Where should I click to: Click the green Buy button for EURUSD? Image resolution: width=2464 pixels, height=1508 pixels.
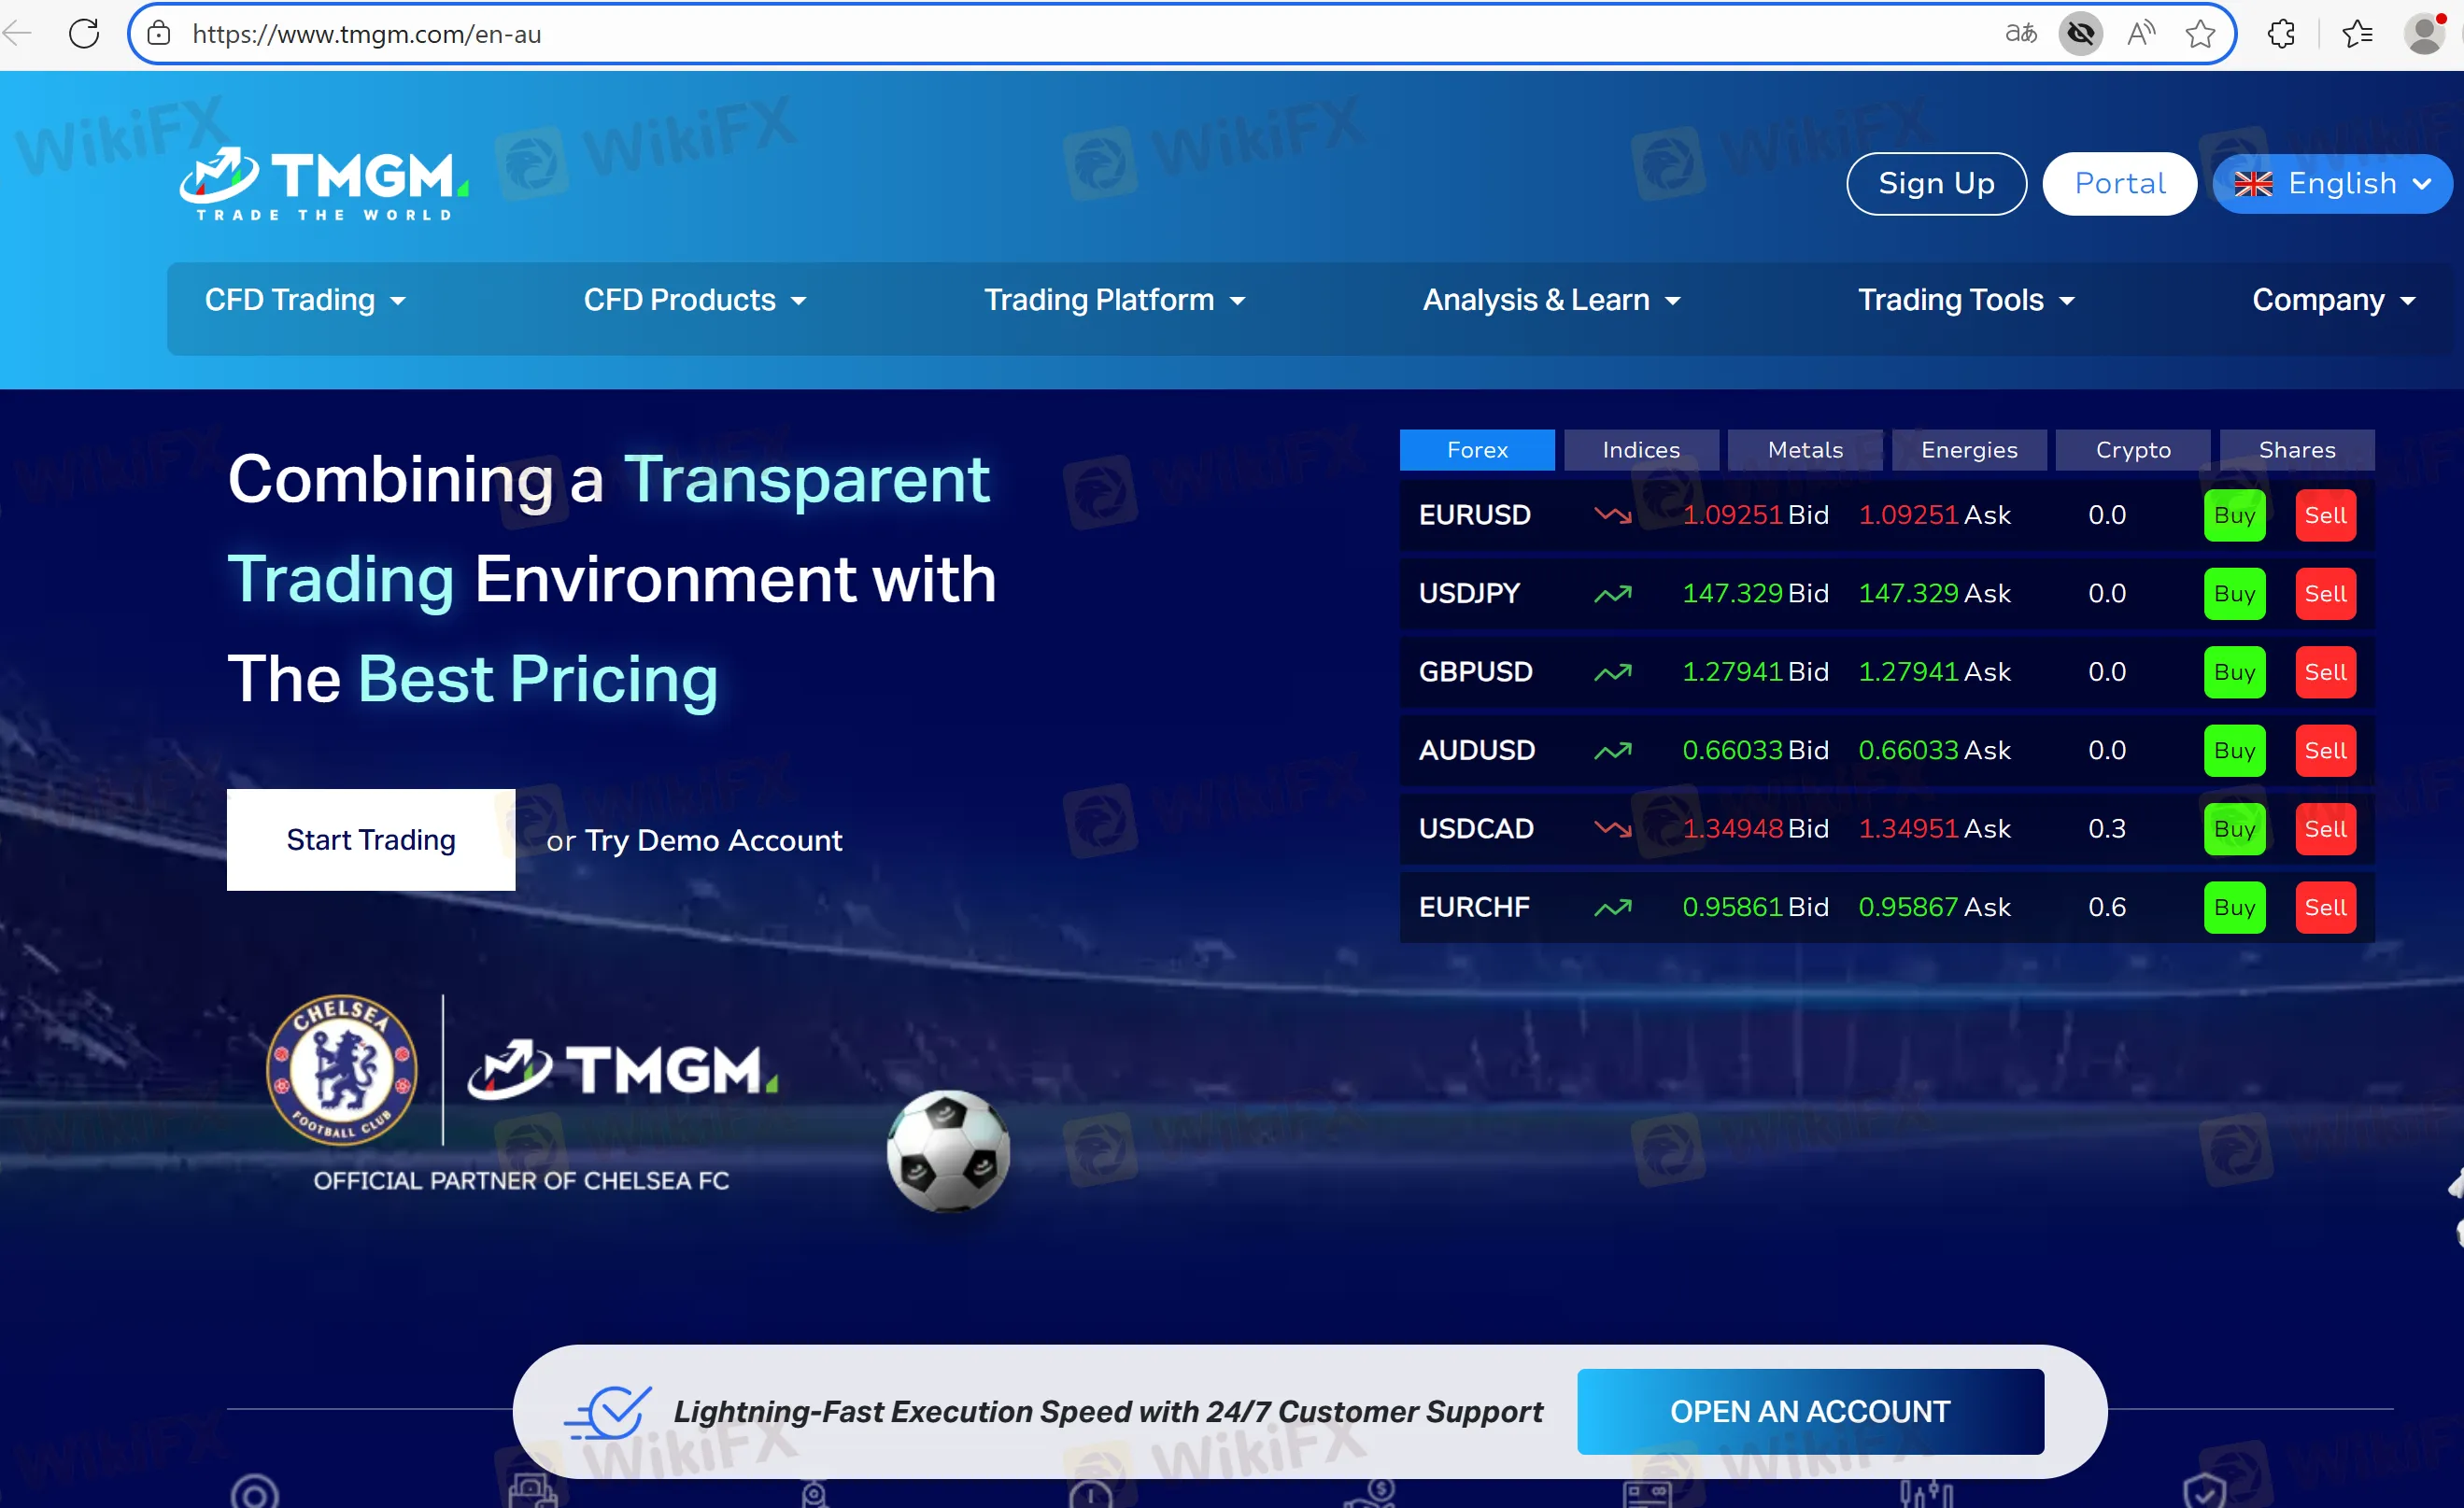(x=2233, y=515)
